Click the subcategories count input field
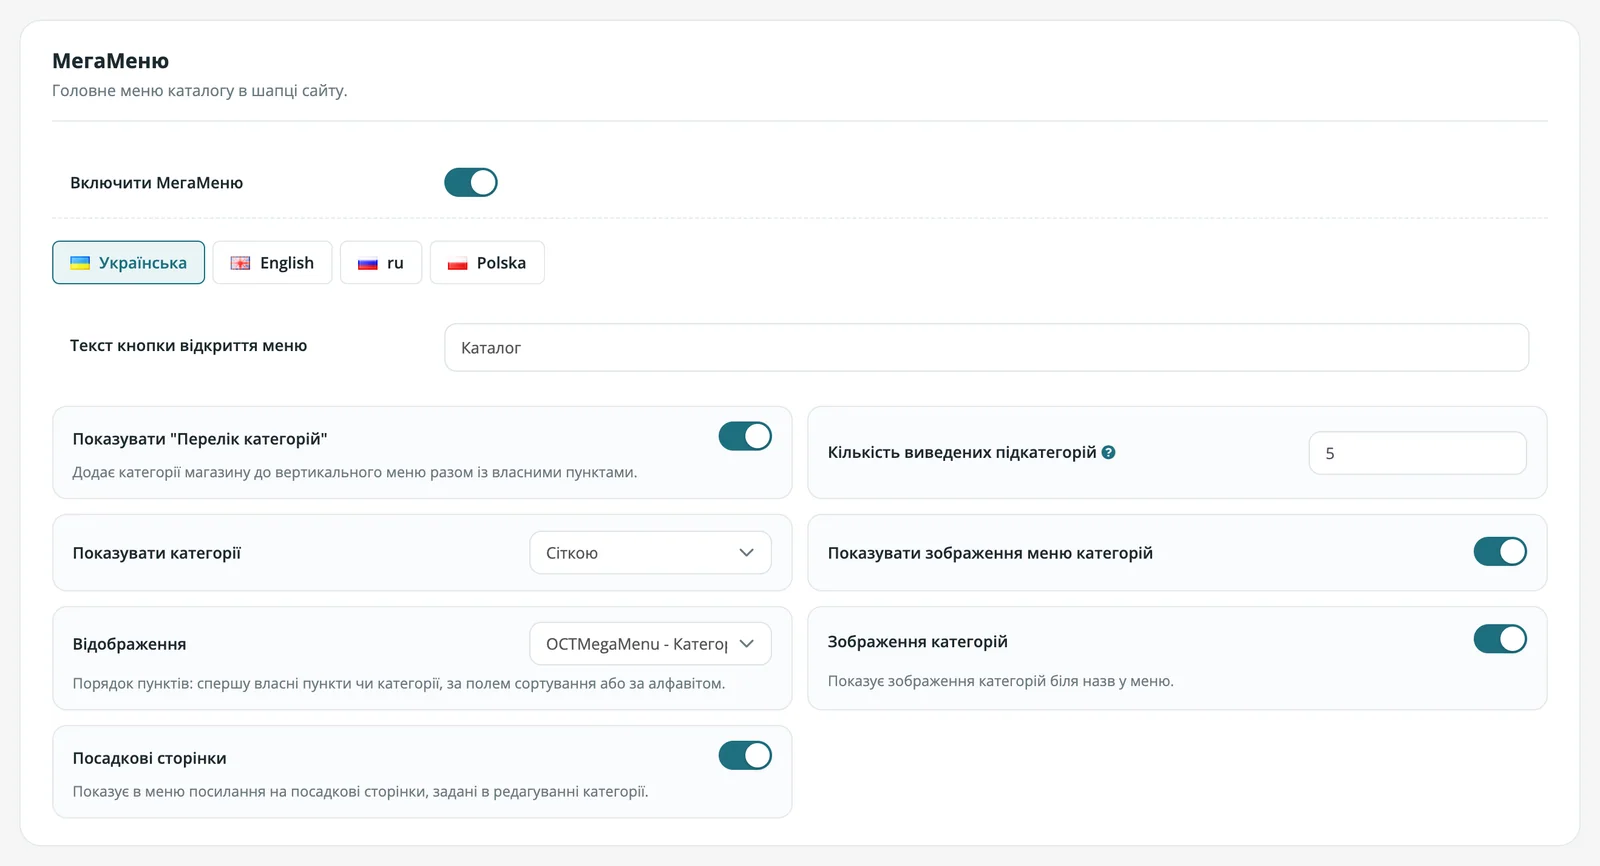The height and width of the screenshot is (866, 1600). [x=1417, y=453]
